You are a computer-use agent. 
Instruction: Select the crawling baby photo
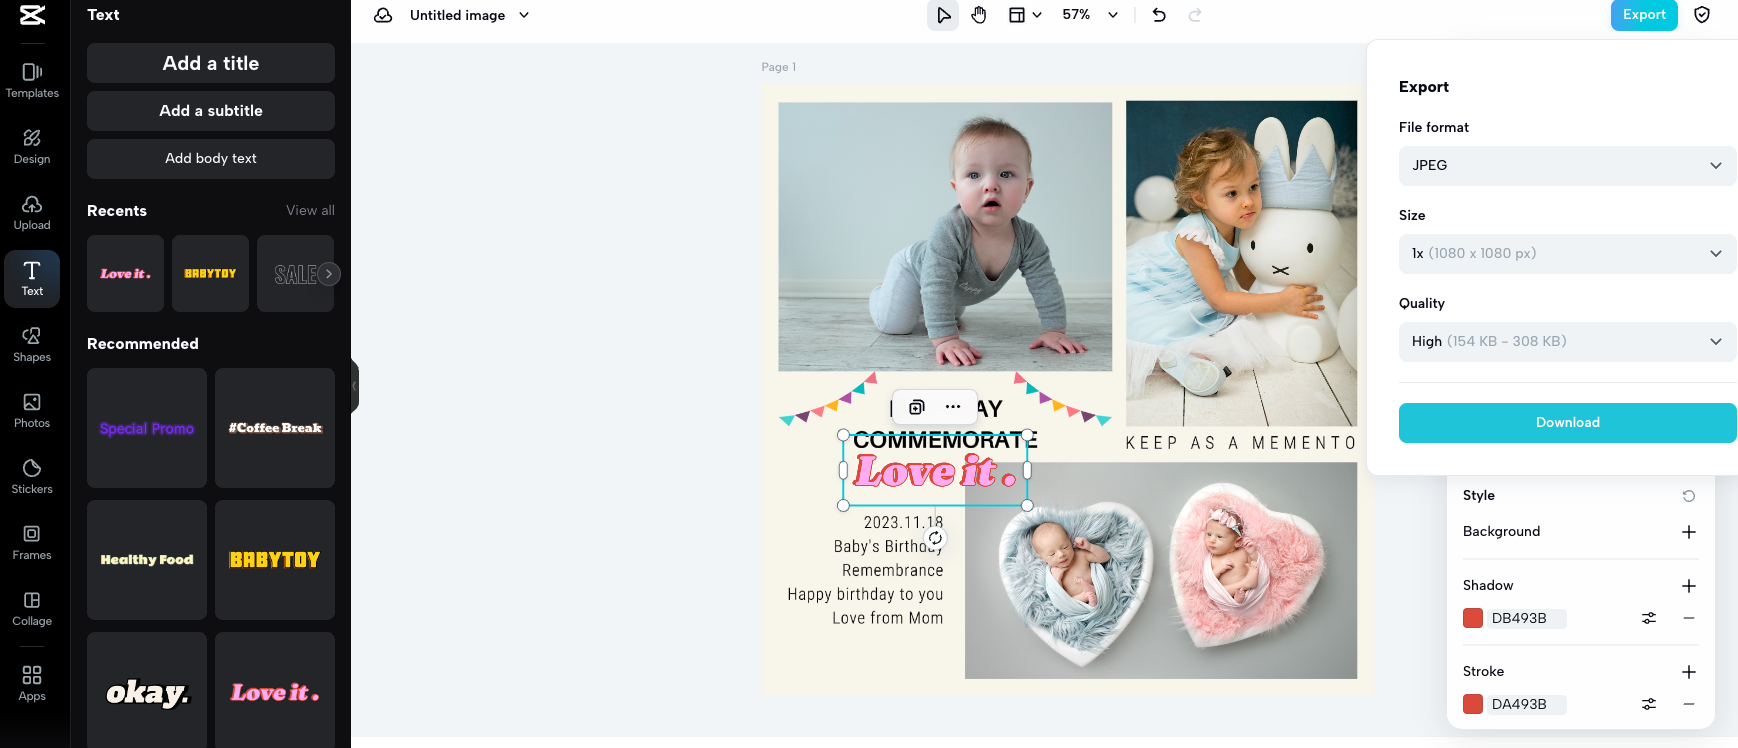945,237
